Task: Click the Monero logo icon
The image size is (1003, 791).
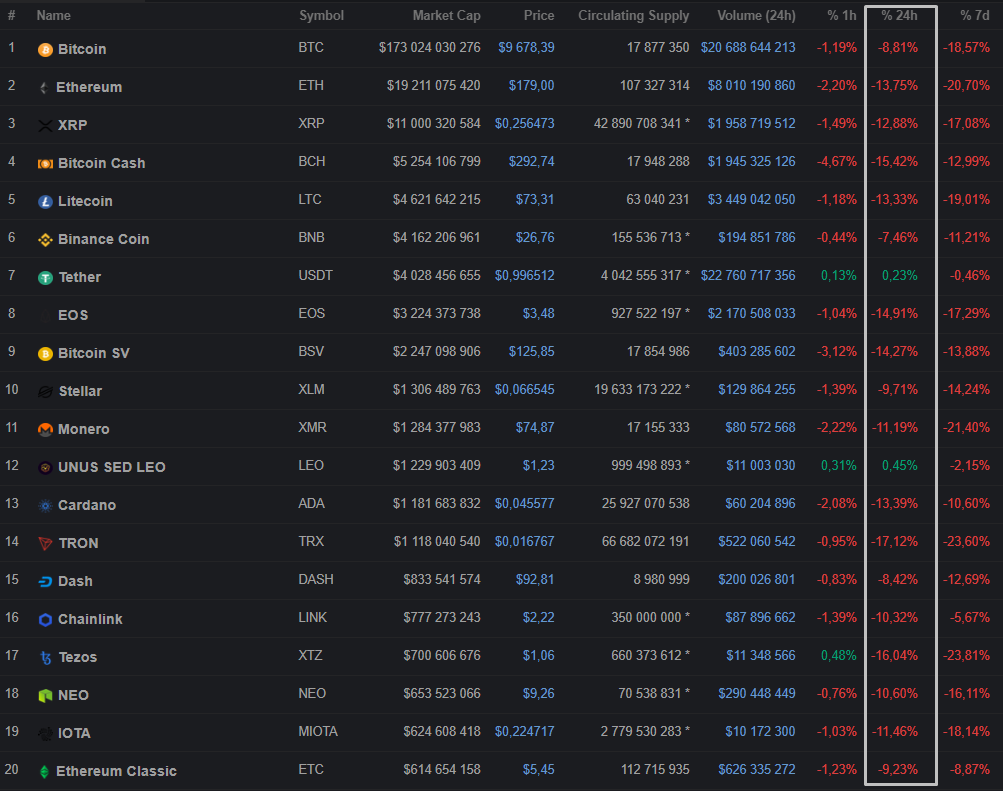Action: click(x=45, y=429)
